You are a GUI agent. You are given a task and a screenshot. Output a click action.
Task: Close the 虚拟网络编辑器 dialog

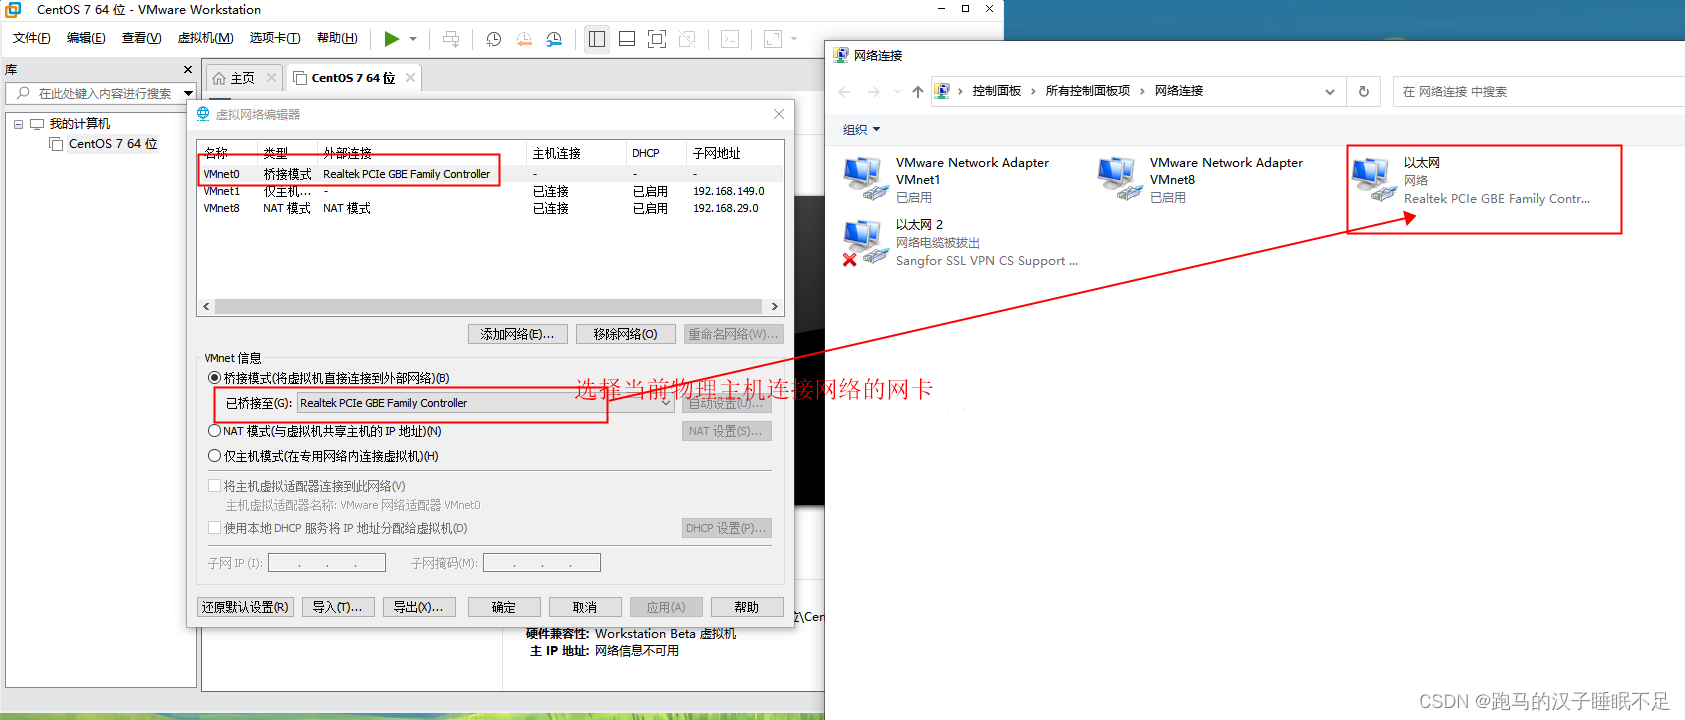point(779,114)
